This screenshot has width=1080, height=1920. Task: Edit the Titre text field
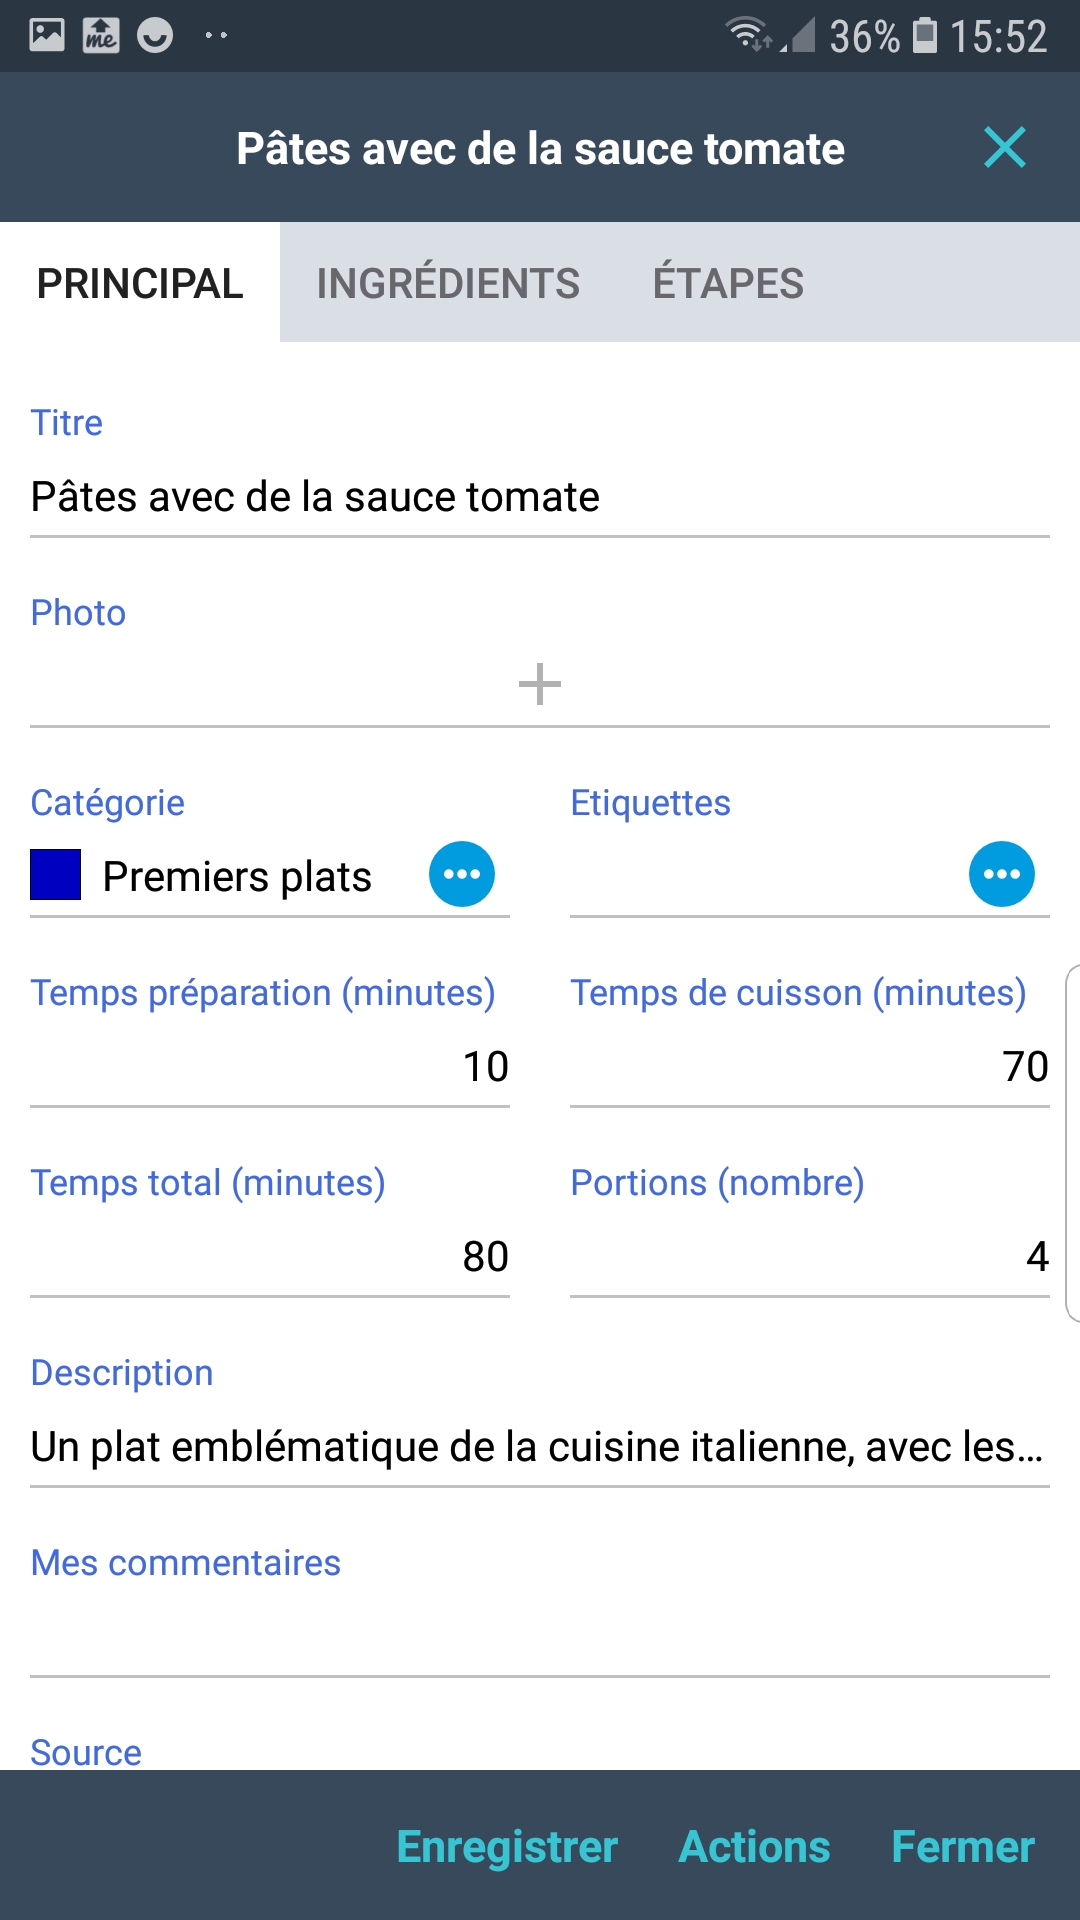(x=540, y=497)
